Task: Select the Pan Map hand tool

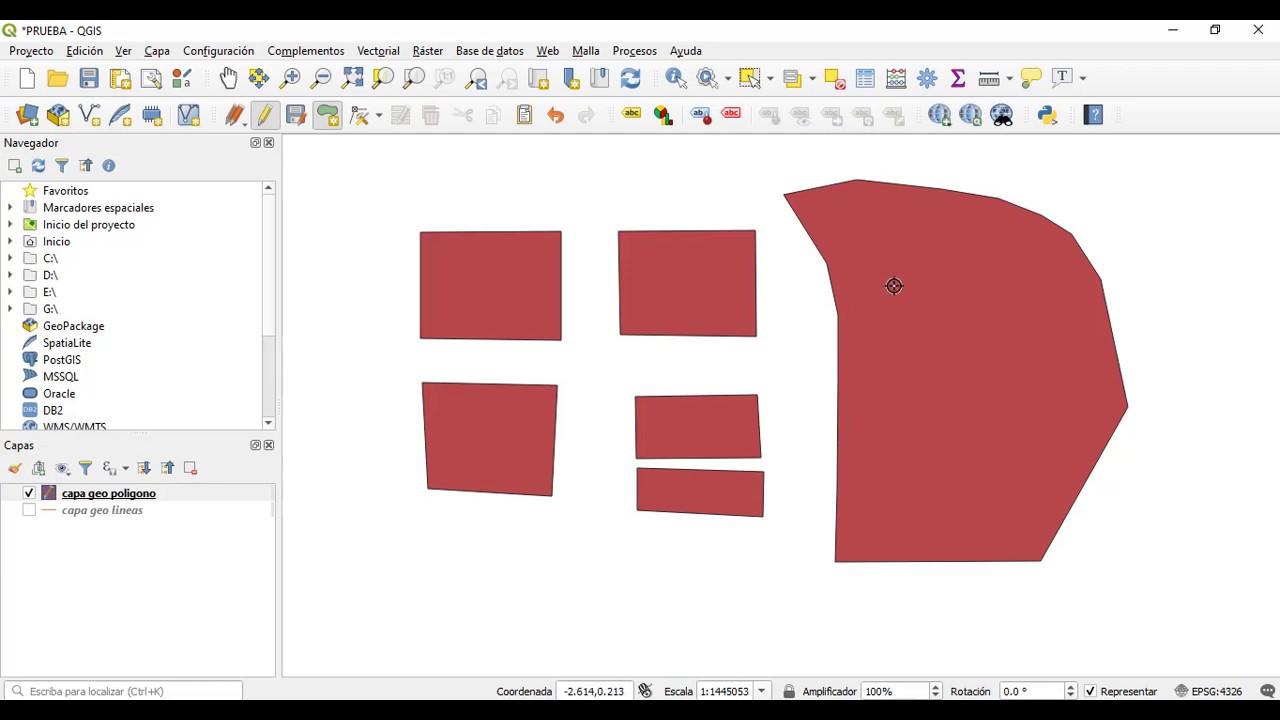Action: [x=228, y=78]
